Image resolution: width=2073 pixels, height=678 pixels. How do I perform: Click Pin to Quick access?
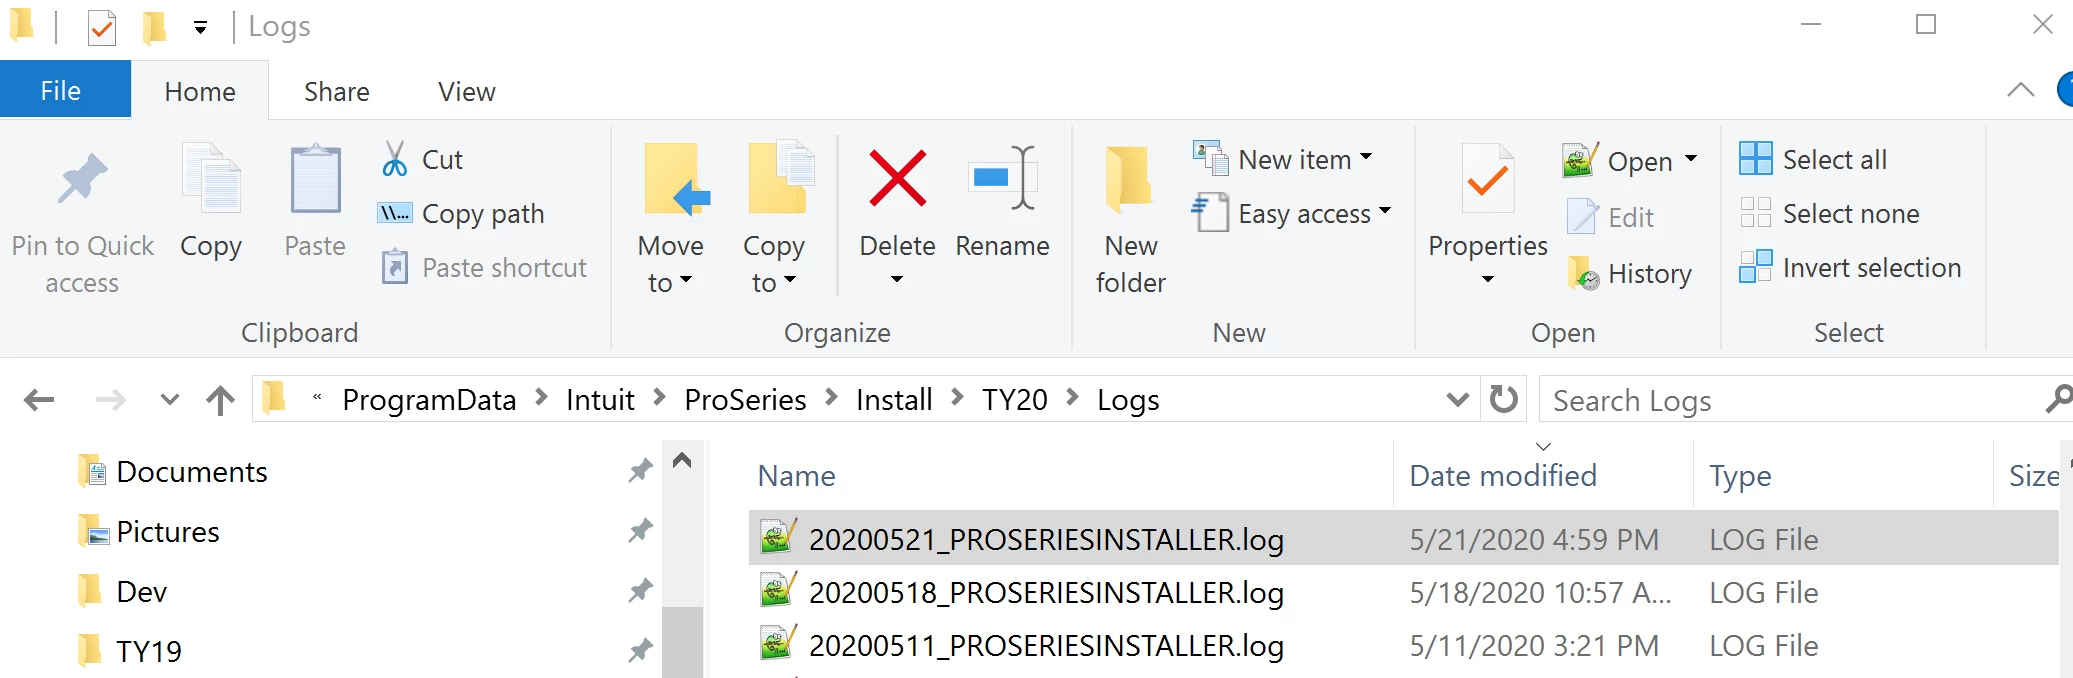tap(82, 222)
